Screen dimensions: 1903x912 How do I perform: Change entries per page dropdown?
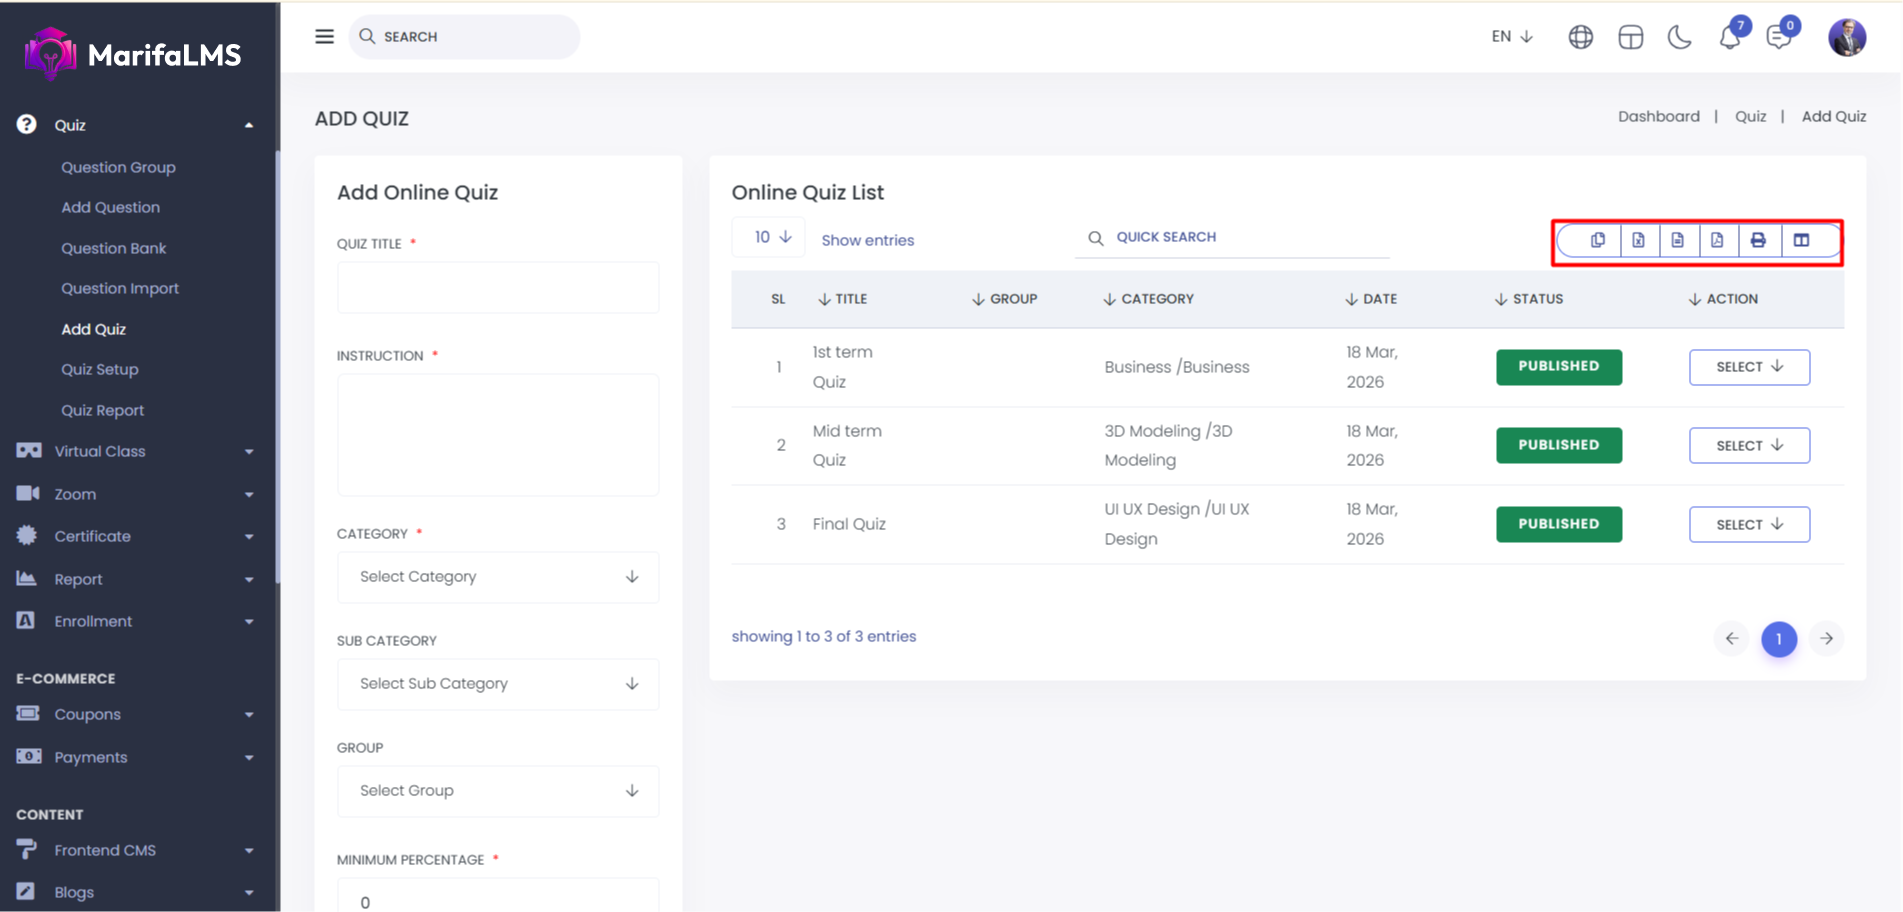click(x=768, y=237)
